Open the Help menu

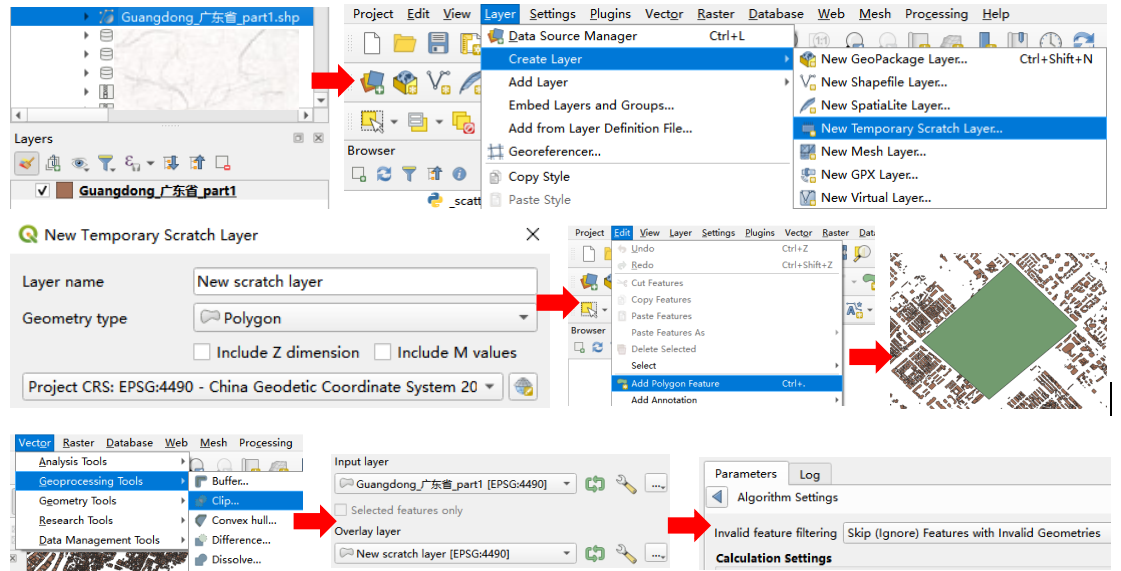point(995,14)
